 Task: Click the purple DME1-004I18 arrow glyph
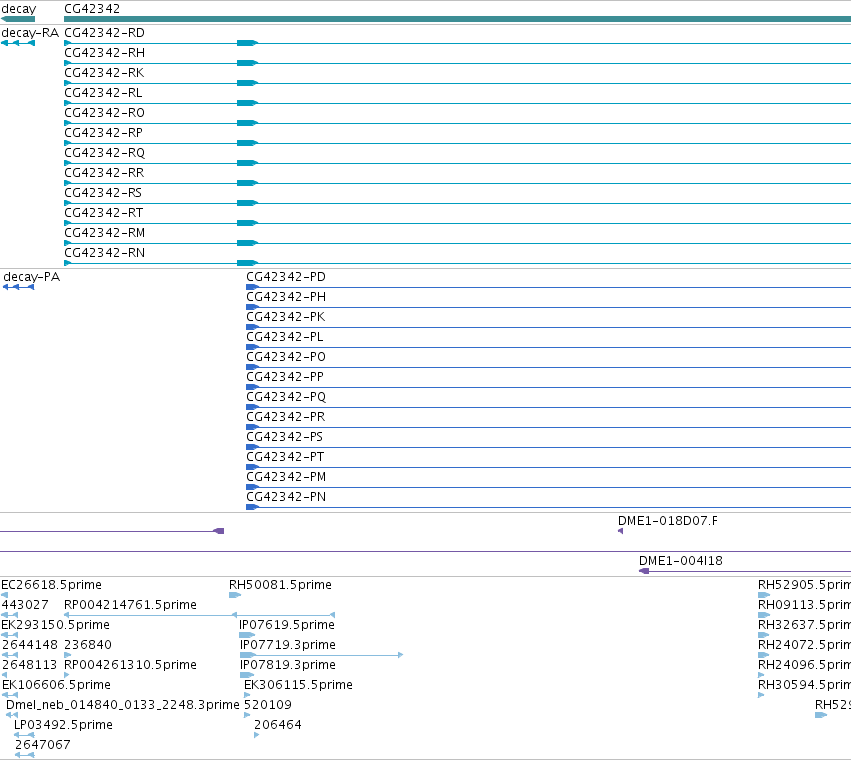coord(644,571)
